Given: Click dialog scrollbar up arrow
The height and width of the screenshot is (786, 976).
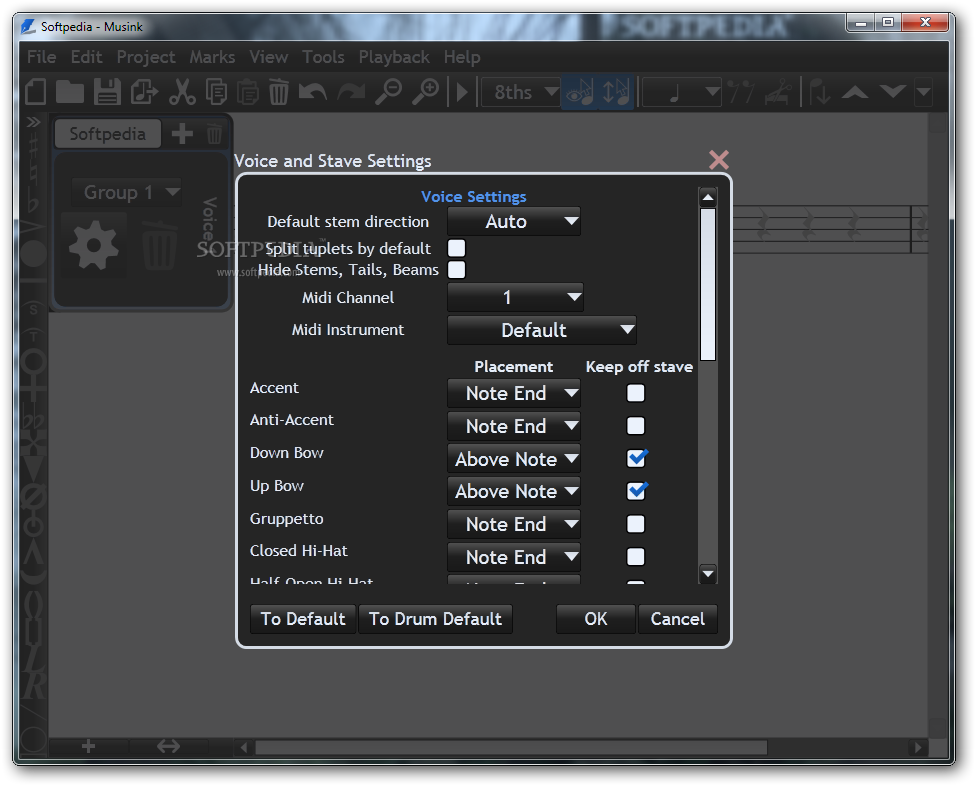Looking at the screenshot, I should point(708,198).
